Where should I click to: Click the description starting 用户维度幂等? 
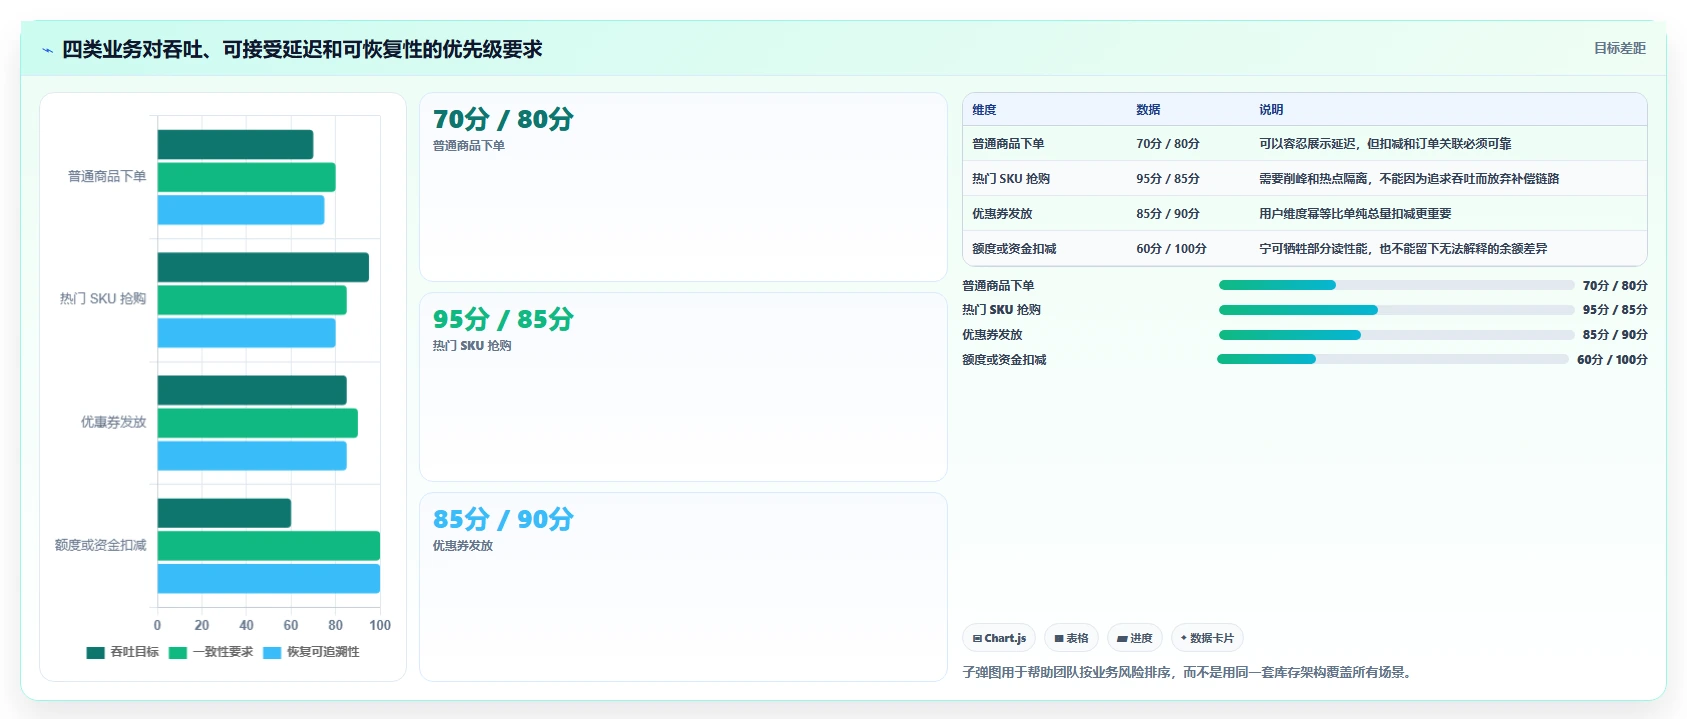(x=1355, y=214)
